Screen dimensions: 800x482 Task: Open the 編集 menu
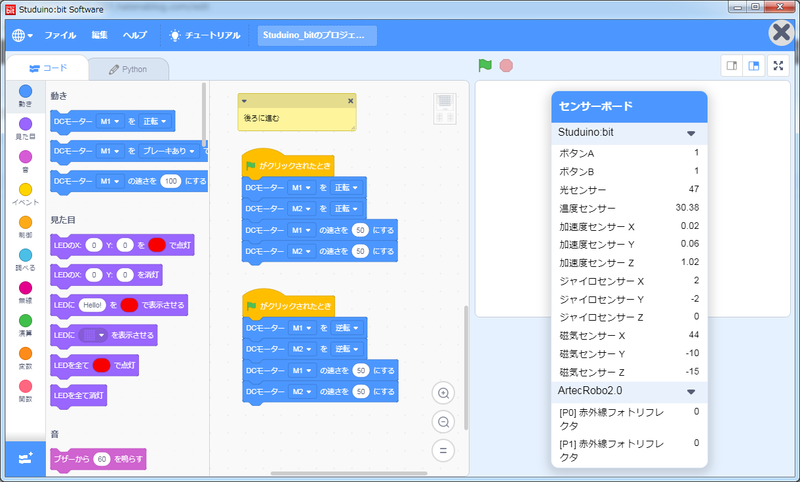point(99,35)
